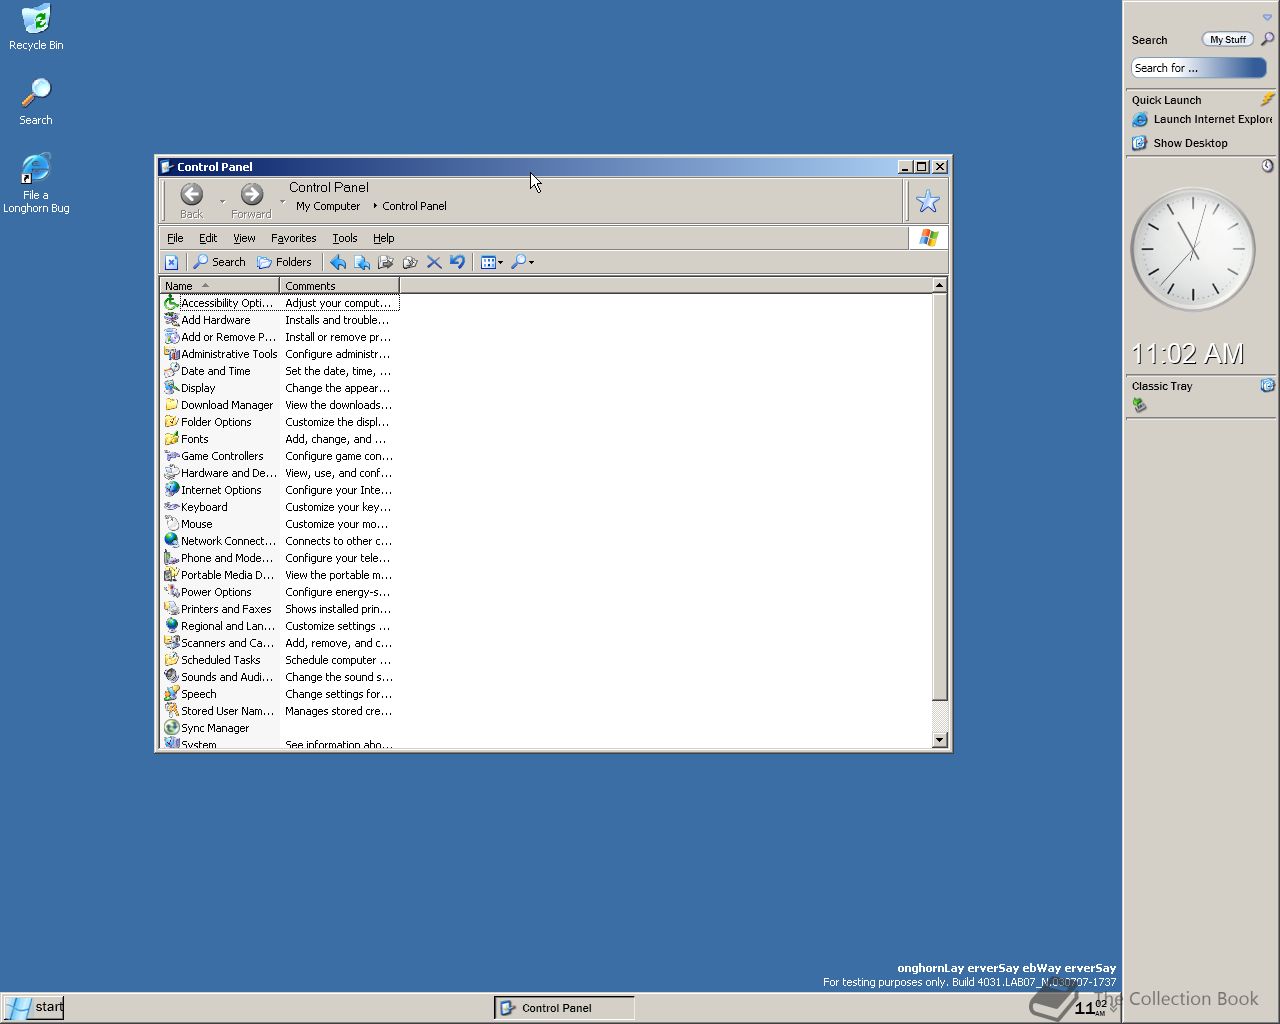This screenshot has width=1280, height=1024.
Task: Click the scrollbar down arrow
Action: click(939, 740)
